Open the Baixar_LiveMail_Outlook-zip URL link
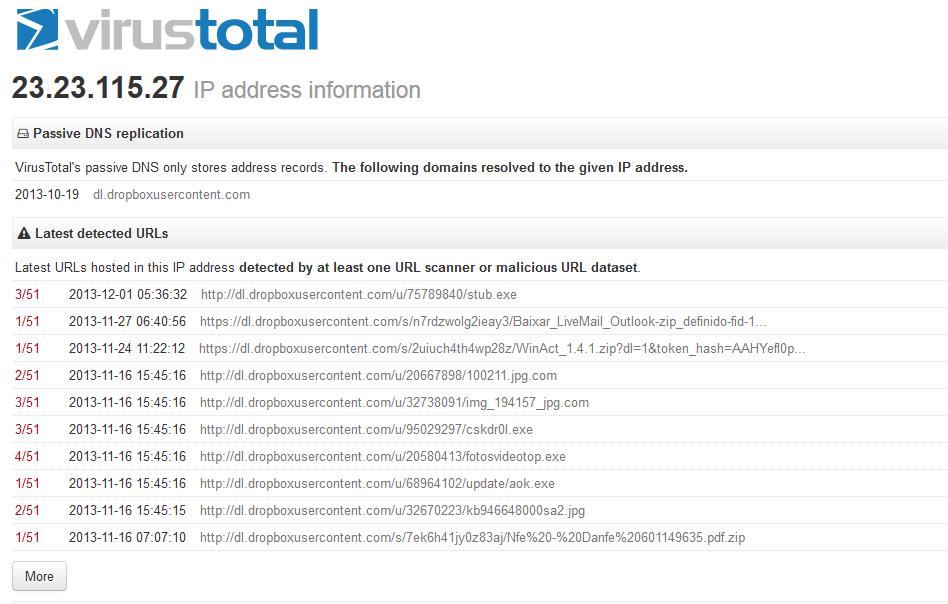This screenshot has height=604, width=948. click(x=483, y=322)
